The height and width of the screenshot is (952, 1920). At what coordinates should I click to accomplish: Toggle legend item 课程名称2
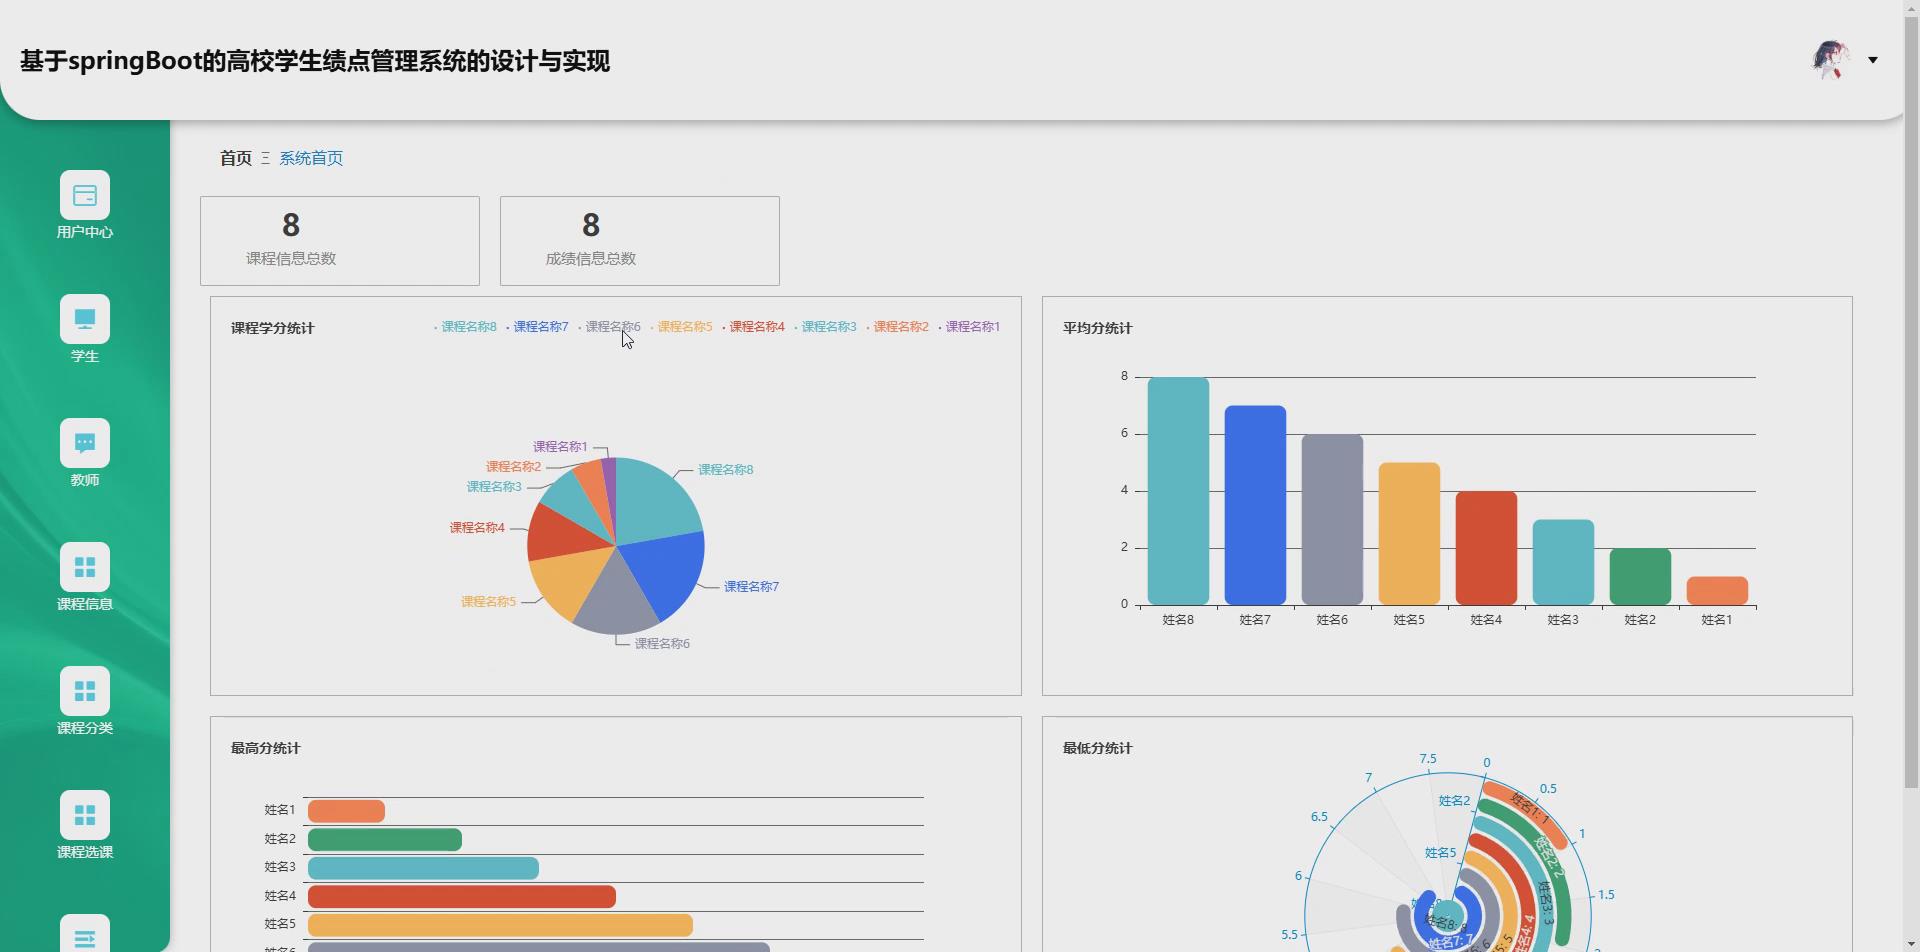tap(898, 327)
